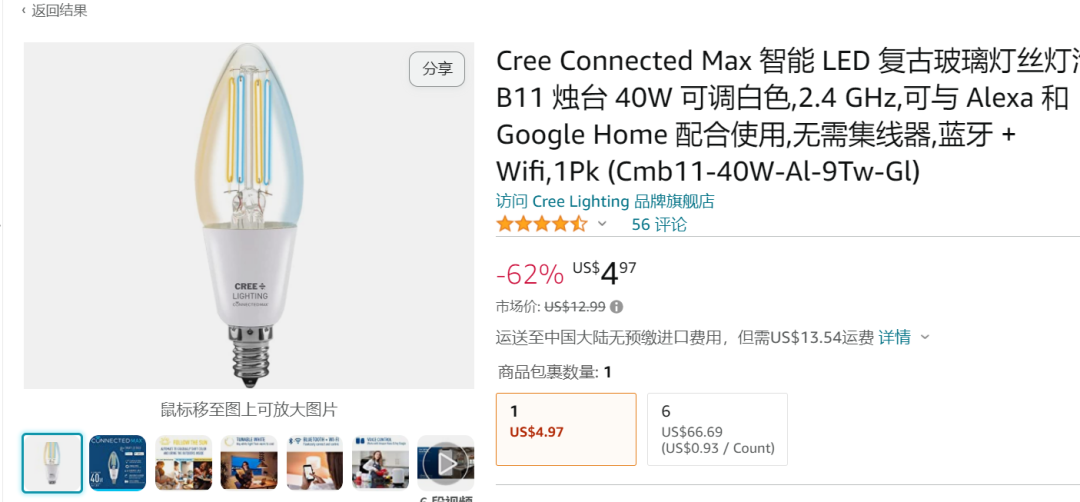Visit the Cree Lighting brand store link
The image size is (1080, 502).
pos(605,201)
